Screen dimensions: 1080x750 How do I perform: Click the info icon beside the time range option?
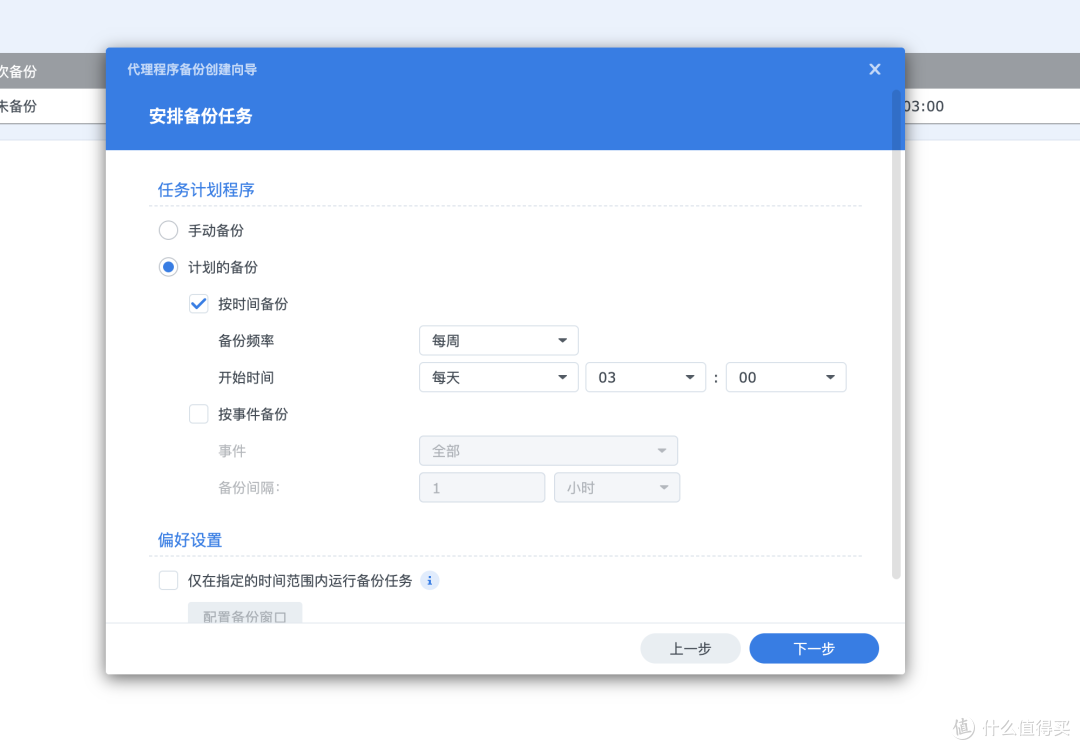(429, 581)
